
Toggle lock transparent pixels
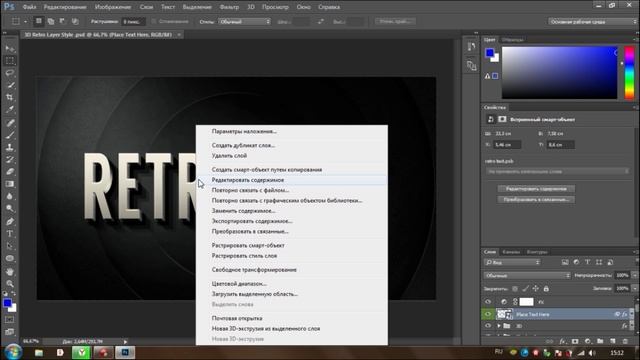(x=515, y=289)
